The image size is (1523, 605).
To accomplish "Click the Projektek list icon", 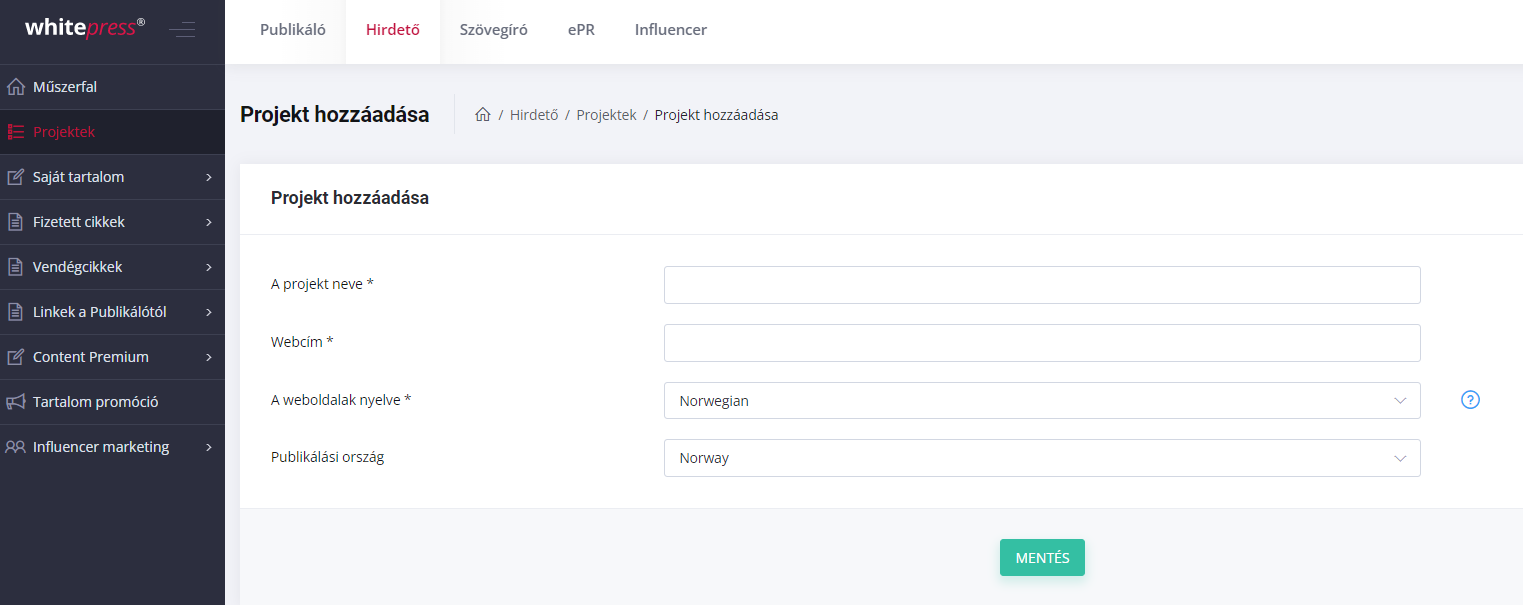I will click(15, 132).
